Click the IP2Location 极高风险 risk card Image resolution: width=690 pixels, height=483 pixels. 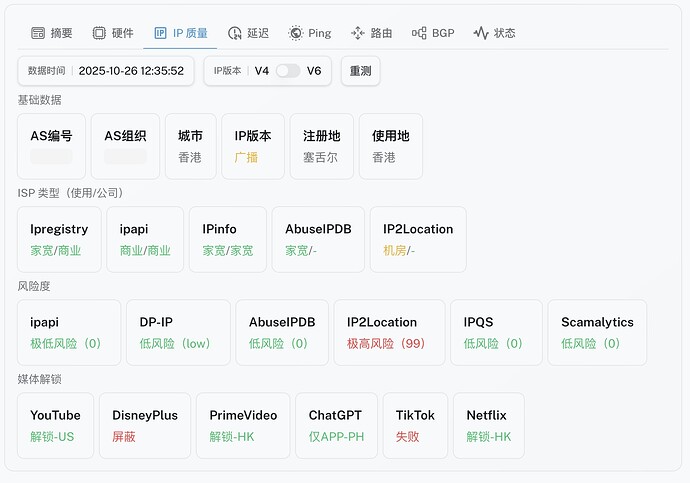point(387,332)
